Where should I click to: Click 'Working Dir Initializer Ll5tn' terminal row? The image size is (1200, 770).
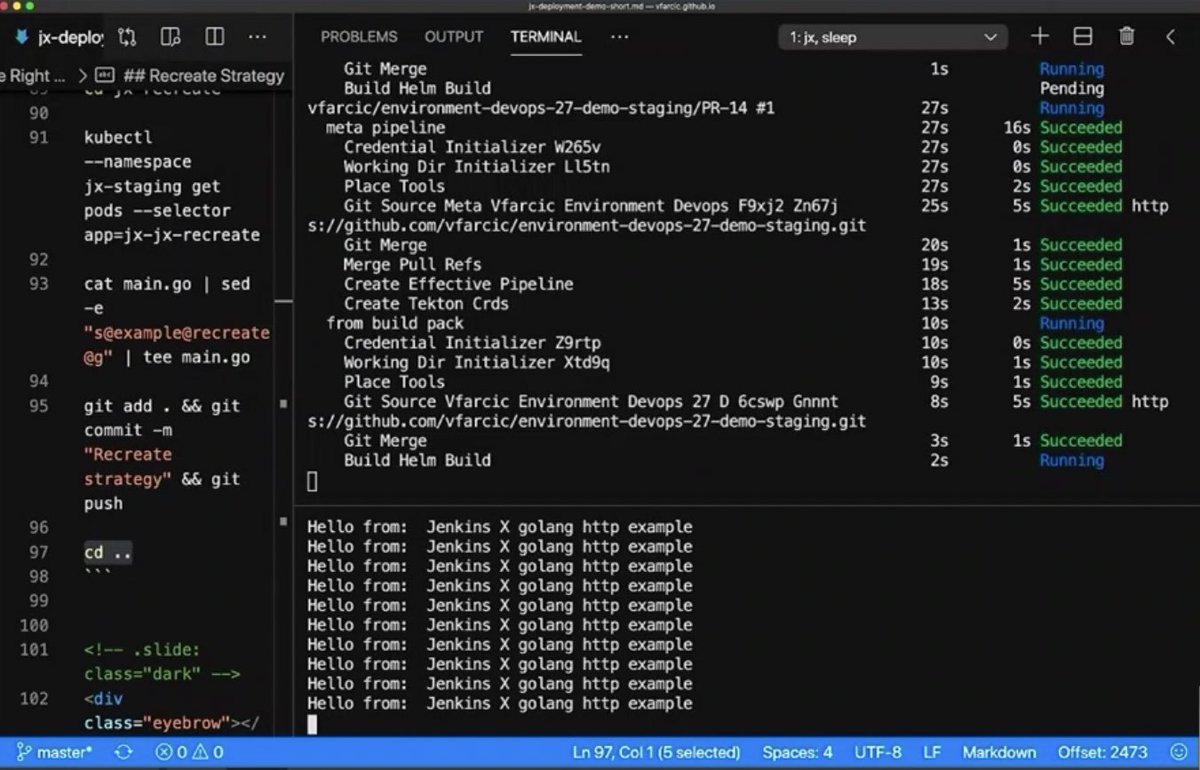[476, 167]
